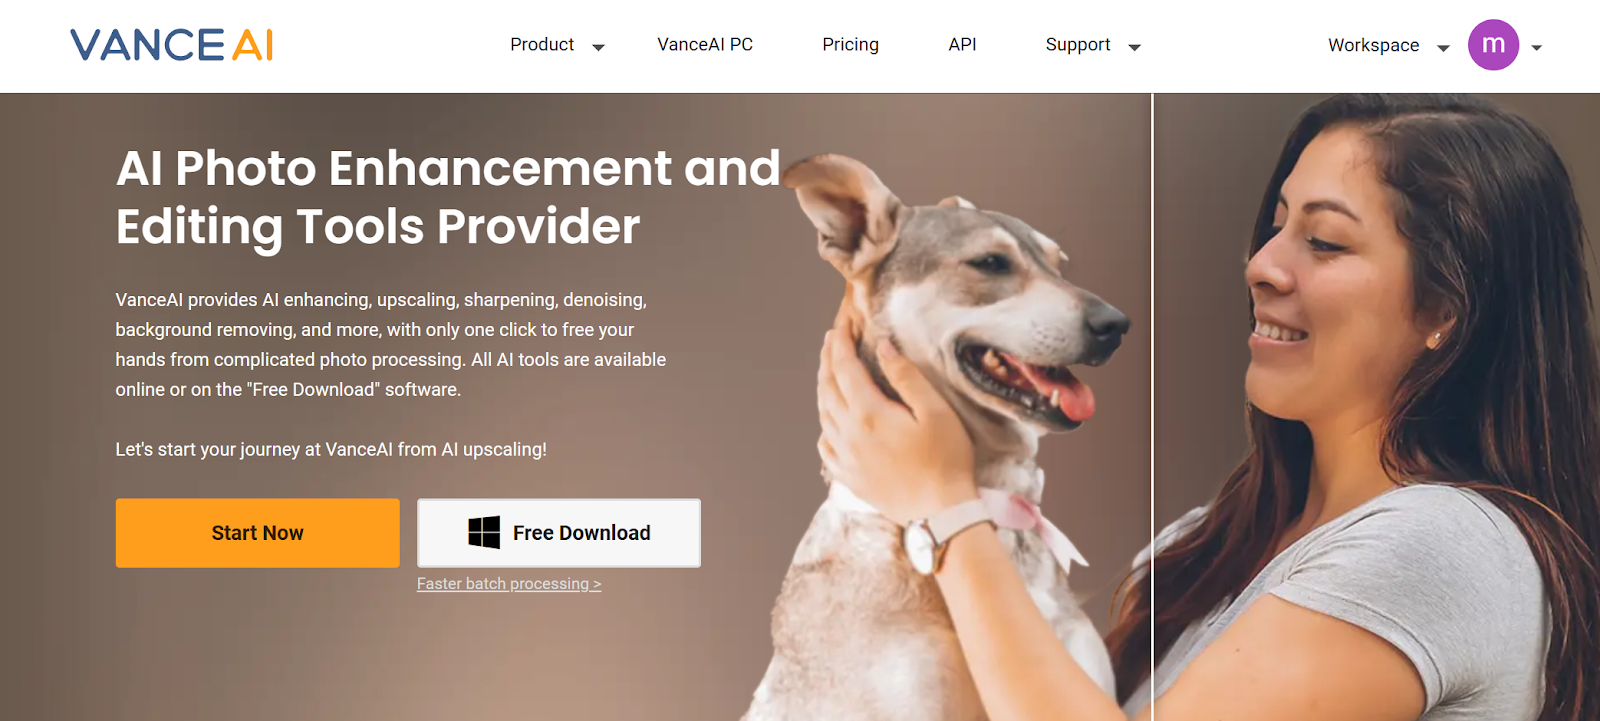The width and height of the screenshot is (1600, 721).
Task: Expand the account menu arrow beside avatar
Action: pos(1537,47)
